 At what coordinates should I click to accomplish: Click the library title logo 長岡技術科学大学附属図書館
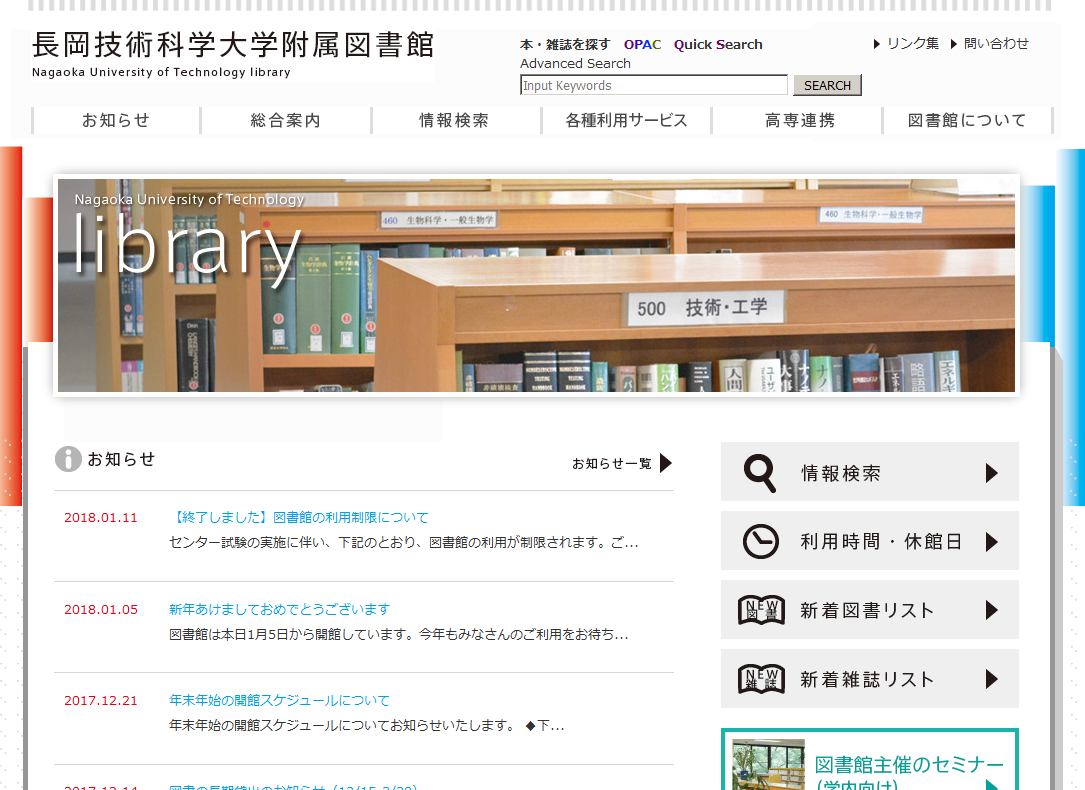[232, 46]
